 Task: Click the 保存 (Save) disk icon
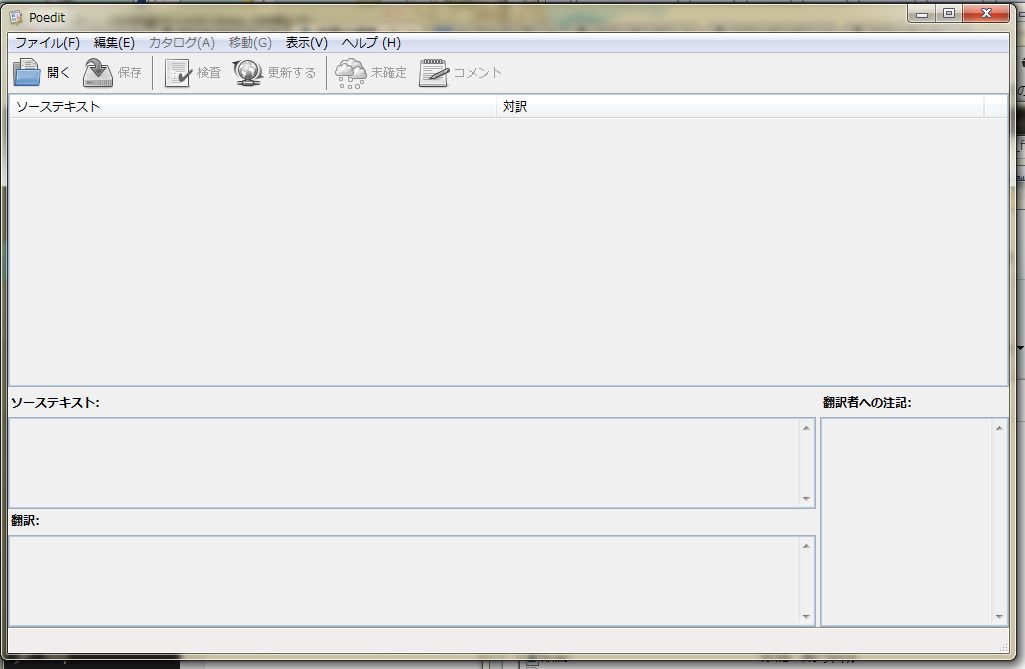pos(98,73)
